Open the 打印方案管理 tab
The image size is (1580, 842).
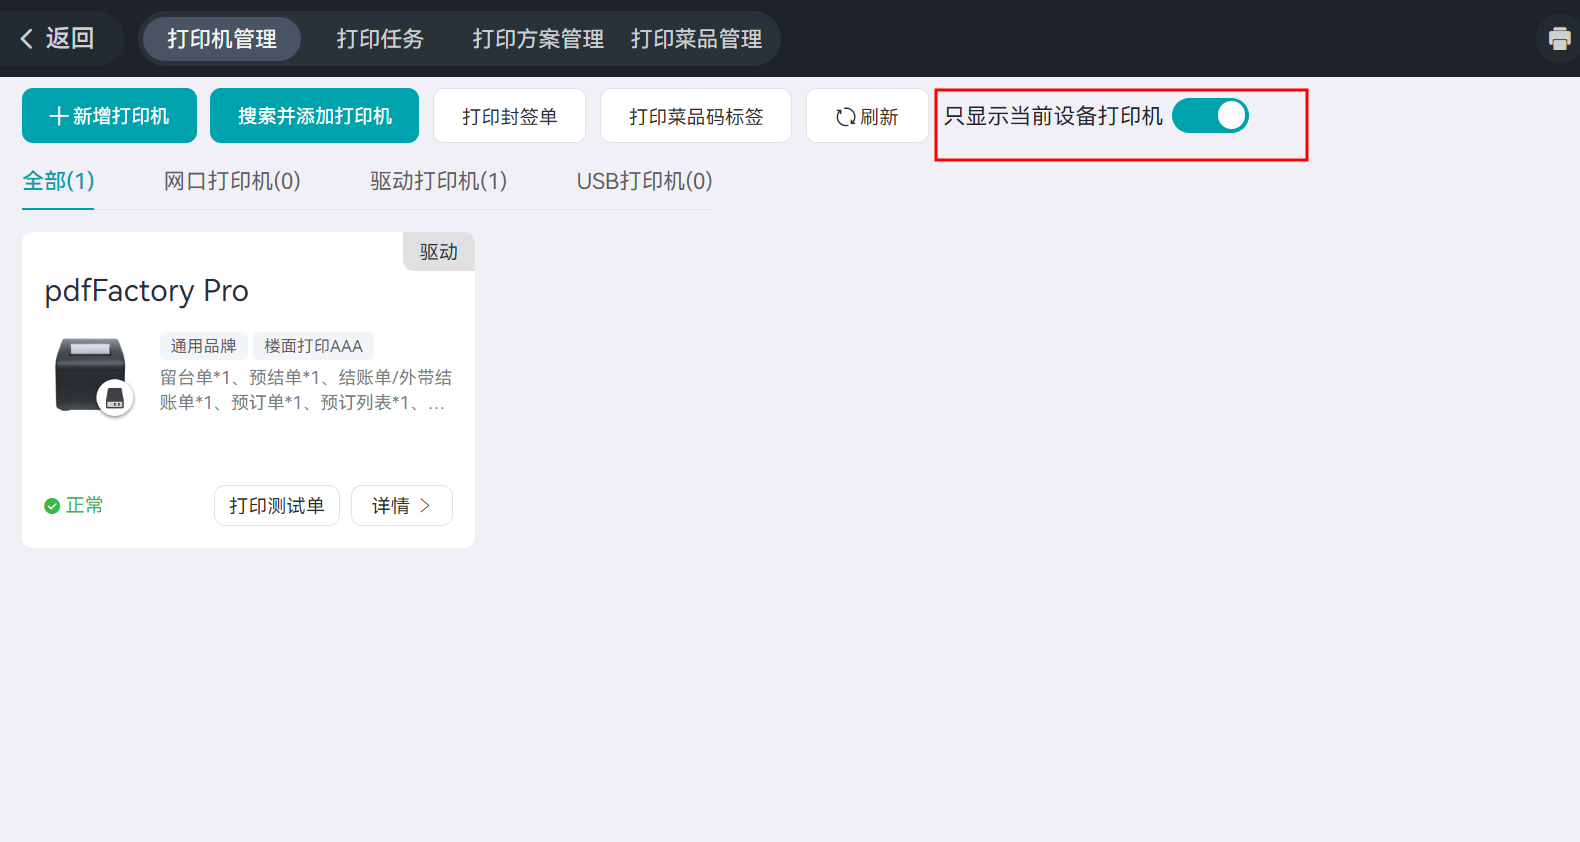click(x=538, y=39)
